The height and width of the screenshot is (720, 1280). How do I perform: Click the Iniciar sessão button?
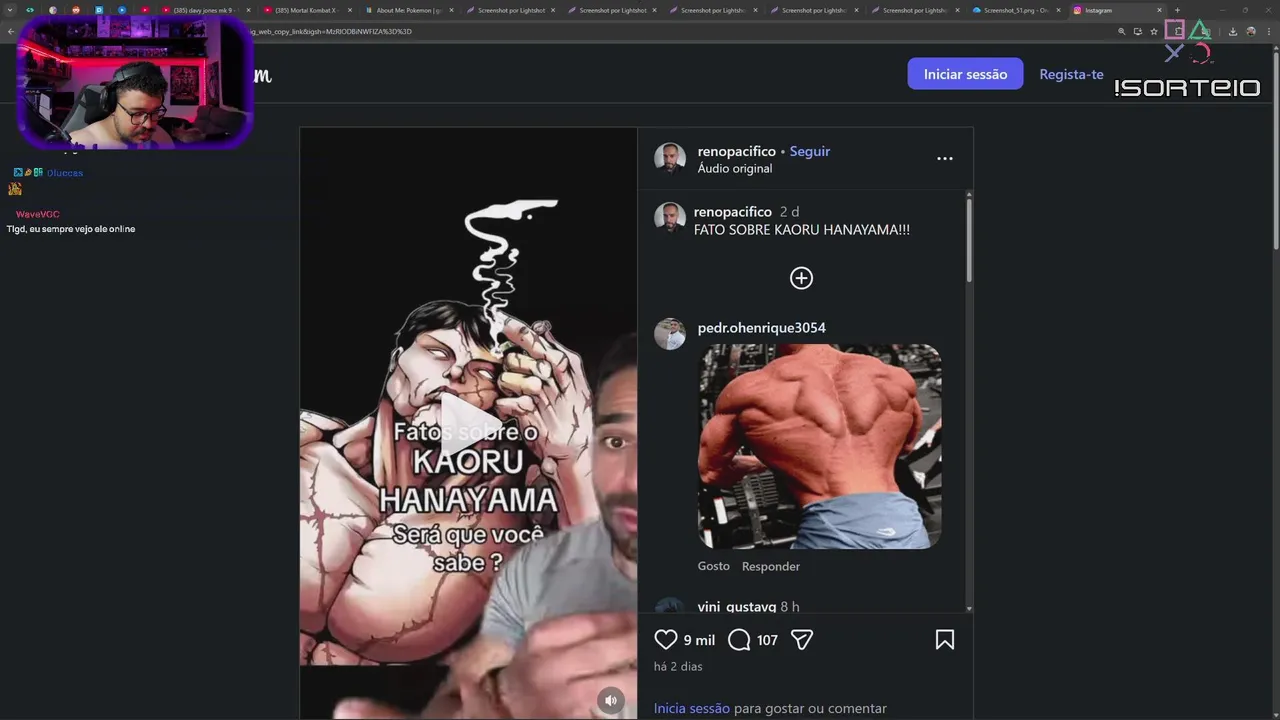965,74
